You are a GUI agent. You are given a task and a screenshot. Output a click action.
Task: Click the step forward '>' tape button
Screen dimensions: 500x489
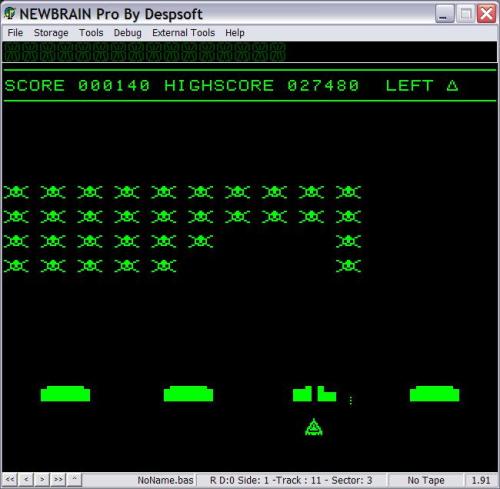click(42, 480)
